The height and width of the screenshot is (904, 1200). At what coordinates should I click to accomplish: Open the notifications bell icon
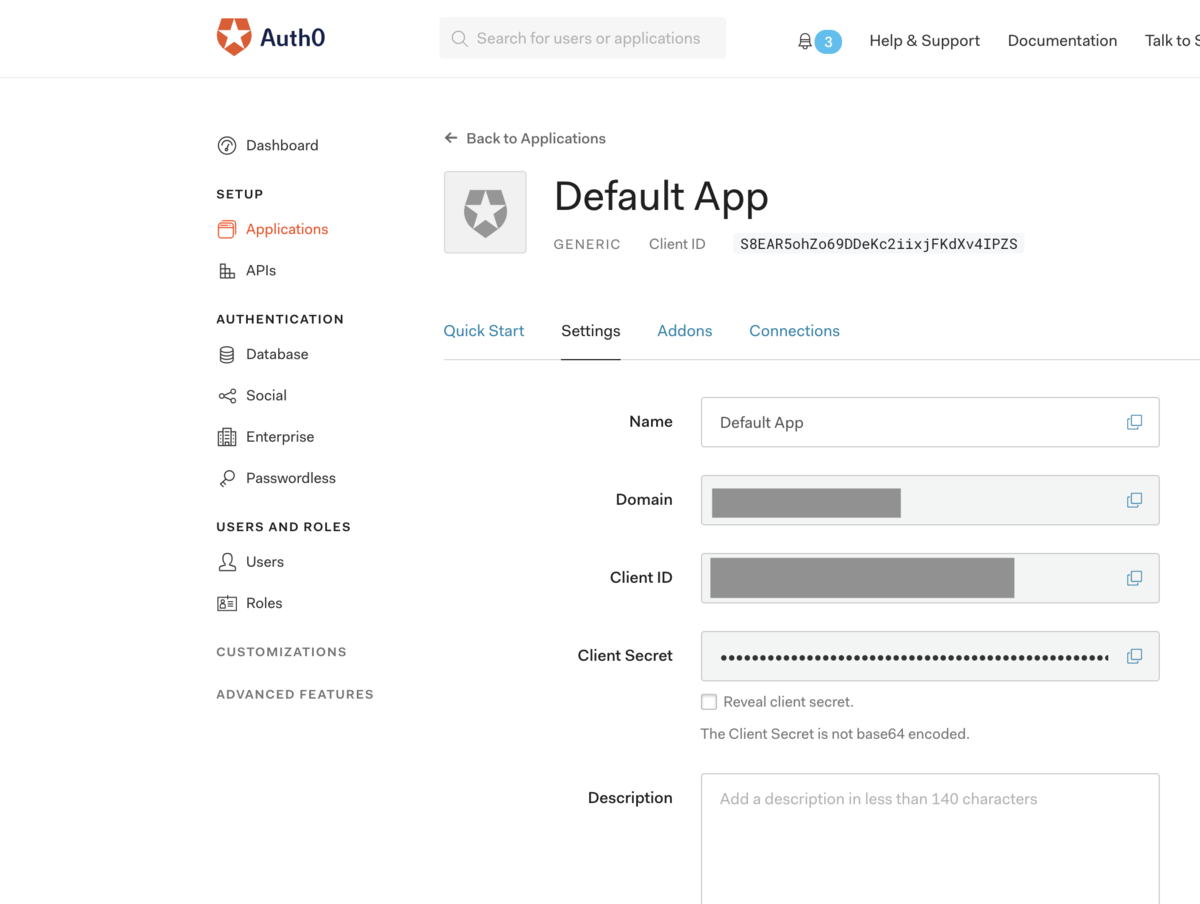(805, 41)
